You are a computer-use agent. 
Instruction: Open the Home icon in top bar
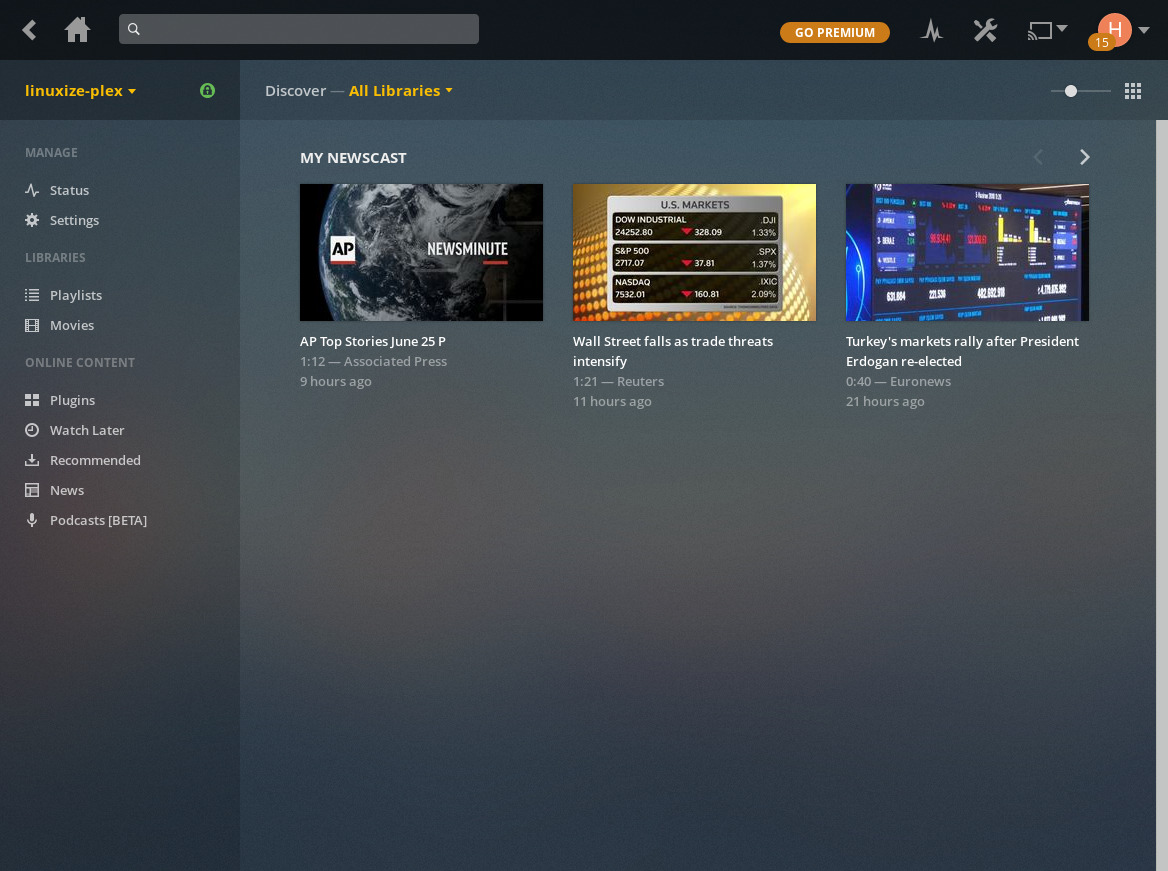click(77, 30)
